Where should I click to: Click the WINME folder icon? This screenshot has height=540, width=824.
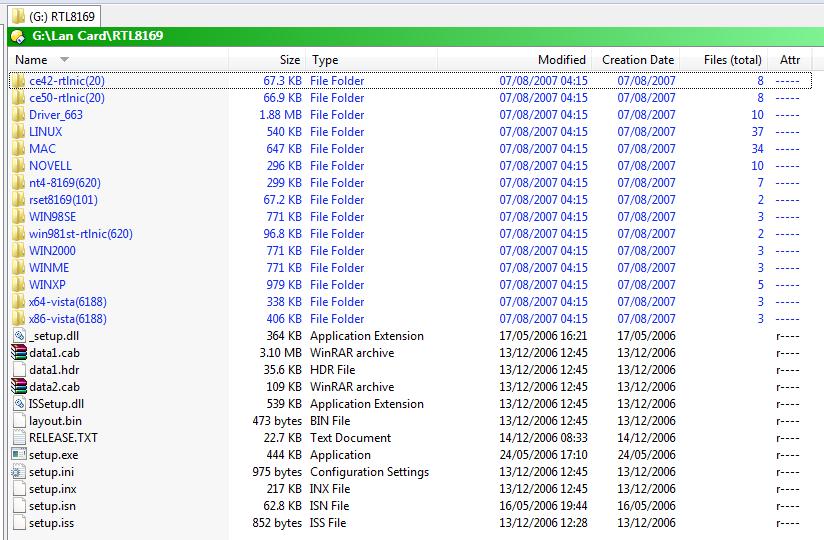pyautogui.click(x=18, y=267)
